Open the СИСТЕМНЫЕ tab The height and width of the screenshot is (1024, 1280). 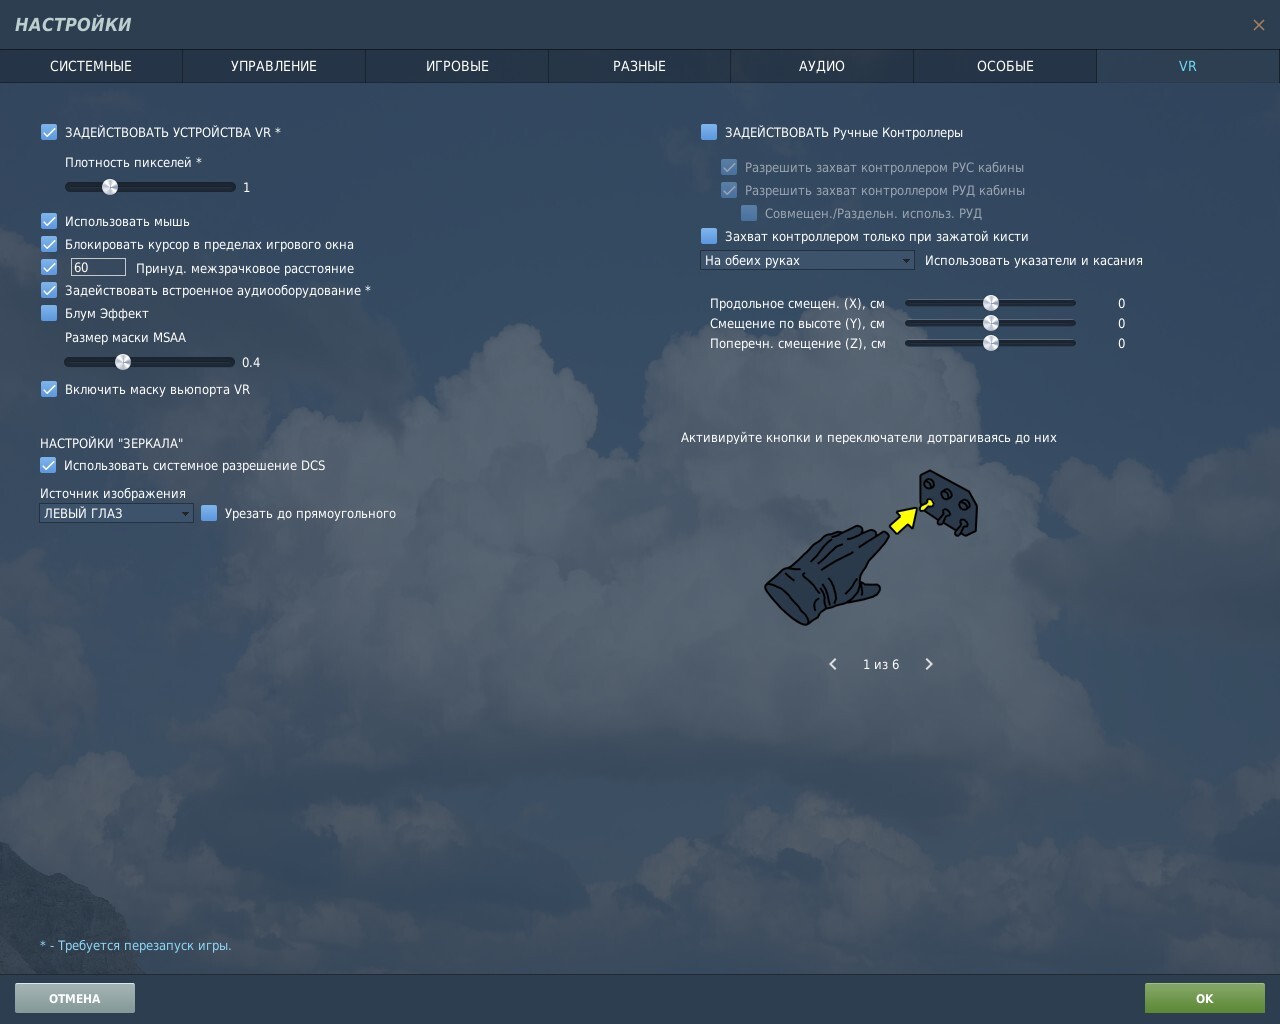pos(91,66)
